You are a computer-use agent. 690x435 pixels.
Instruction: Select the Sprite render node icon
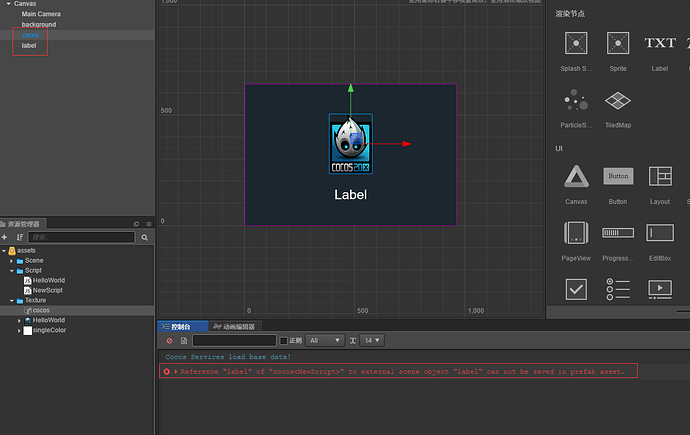click(618, 43)
